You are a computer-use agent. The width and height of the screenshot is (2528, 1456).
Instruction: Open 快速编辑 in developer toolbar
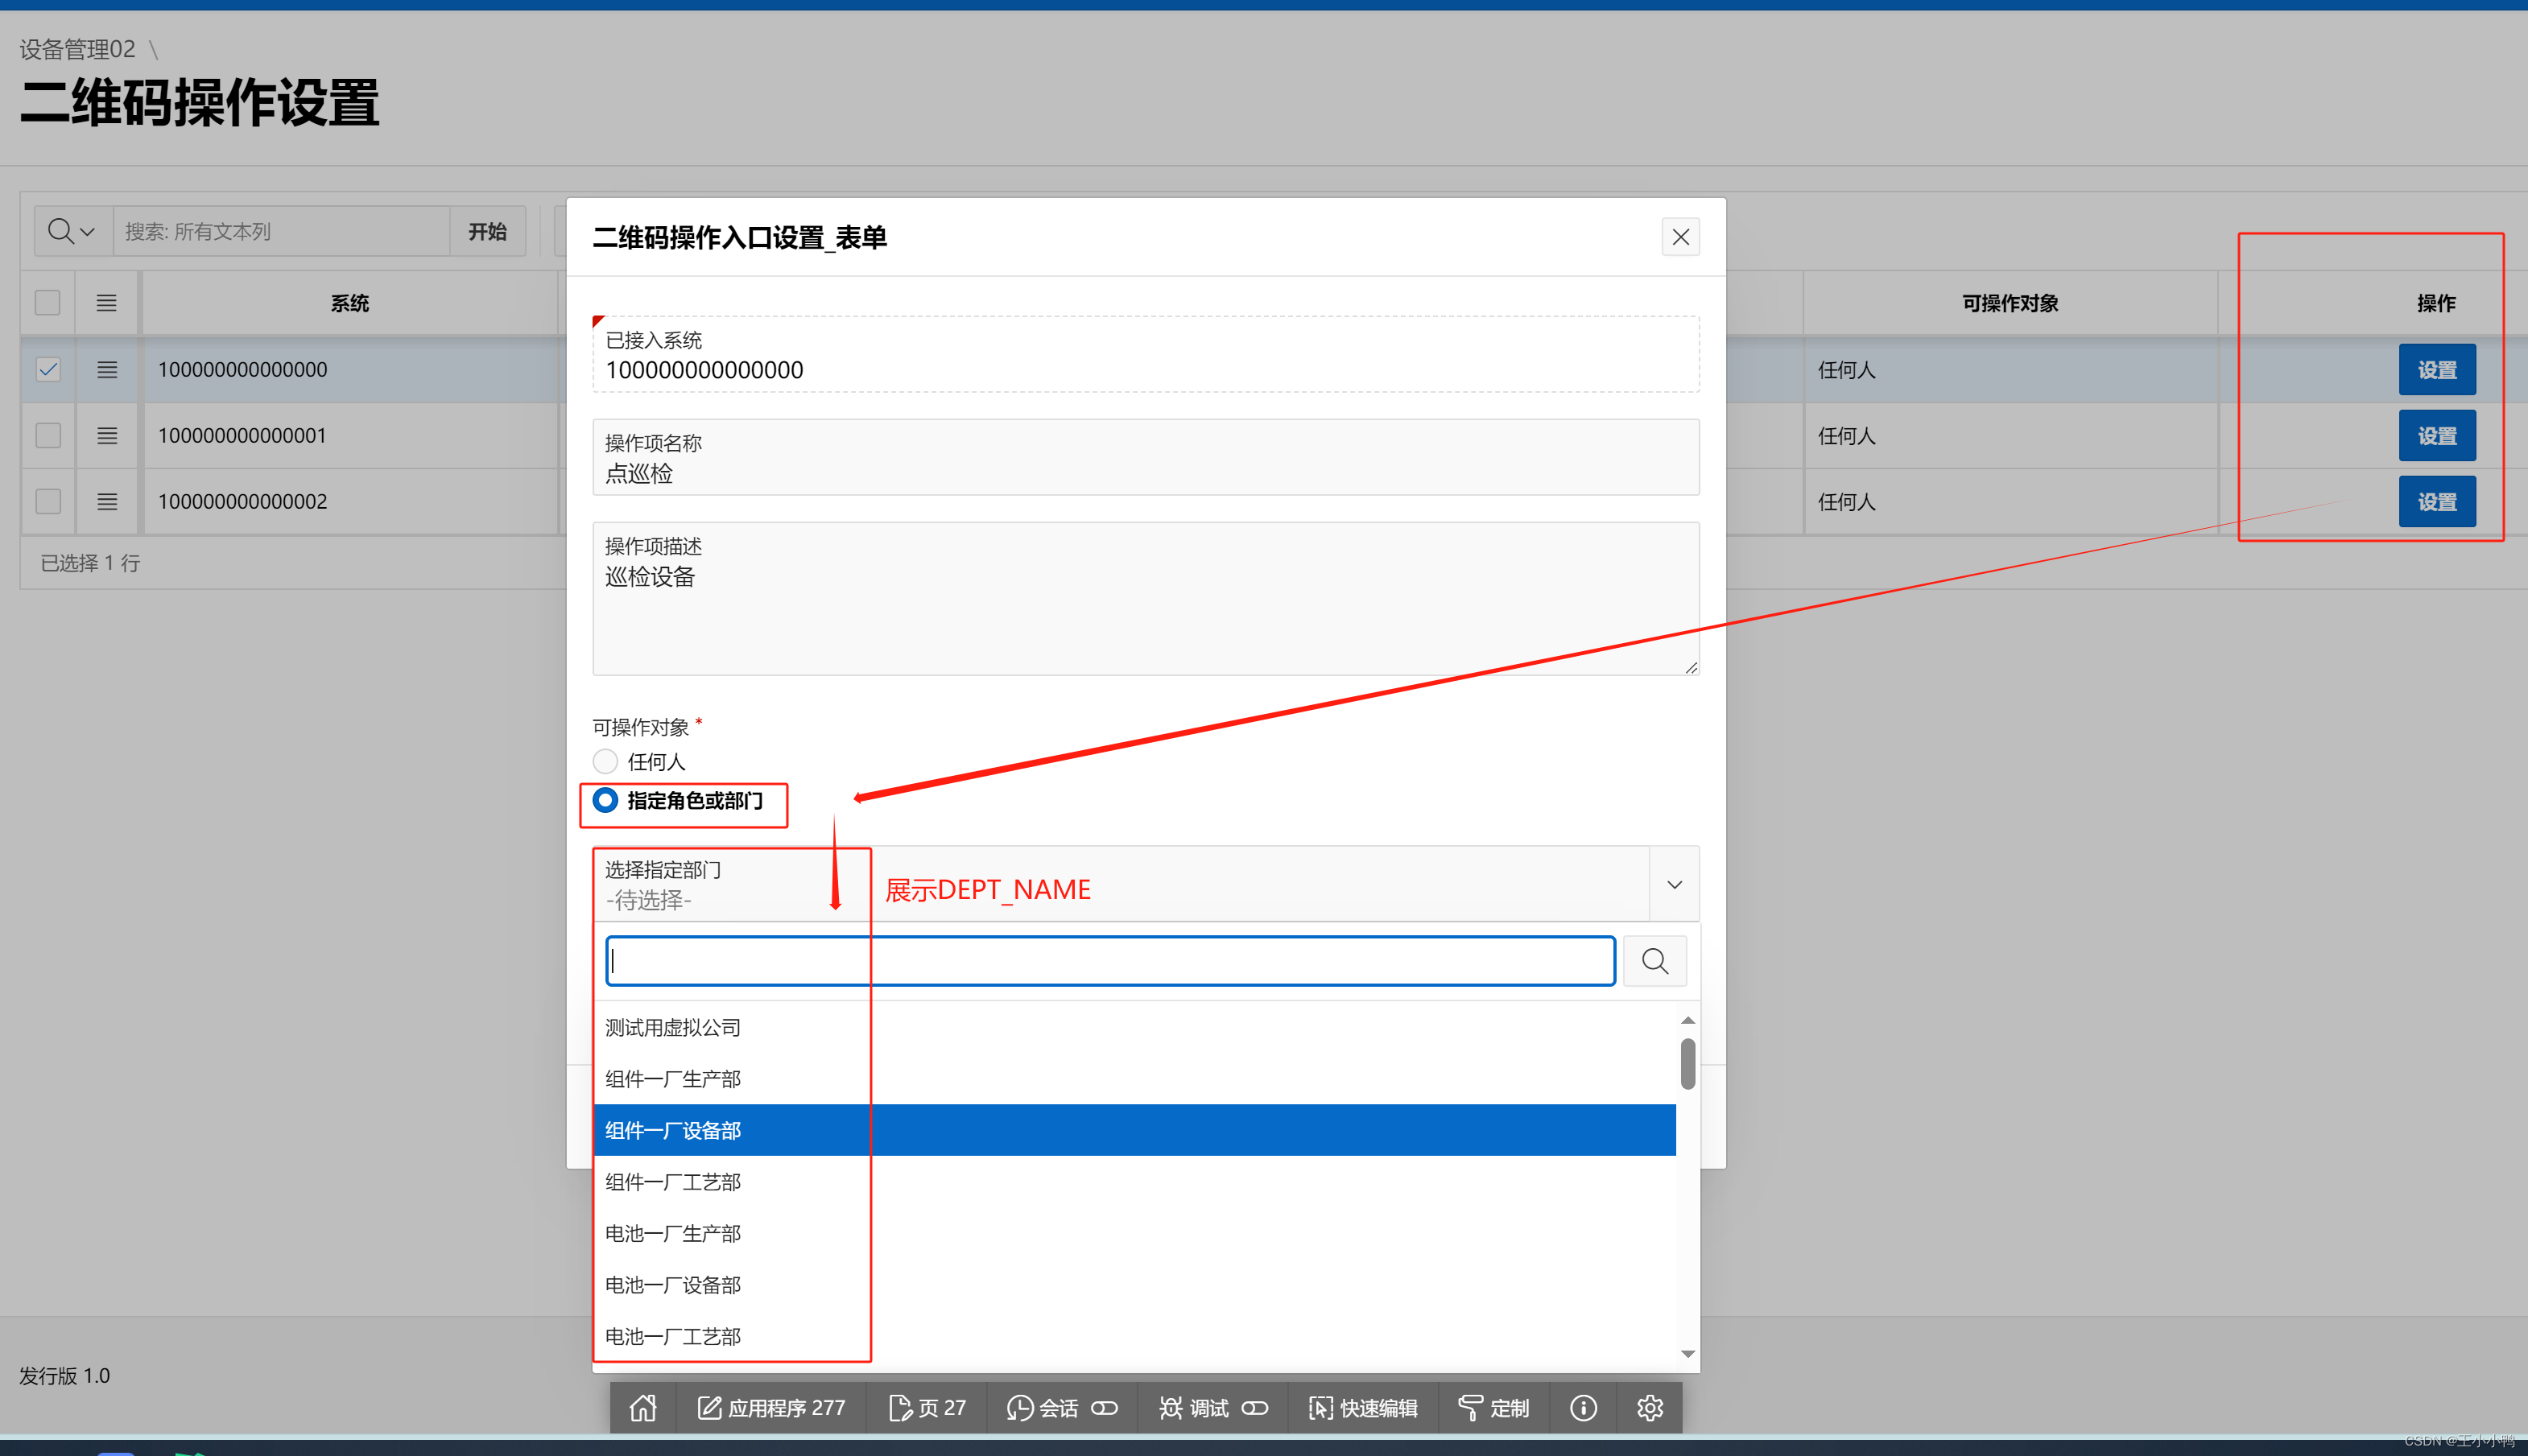point(1363,1408)
